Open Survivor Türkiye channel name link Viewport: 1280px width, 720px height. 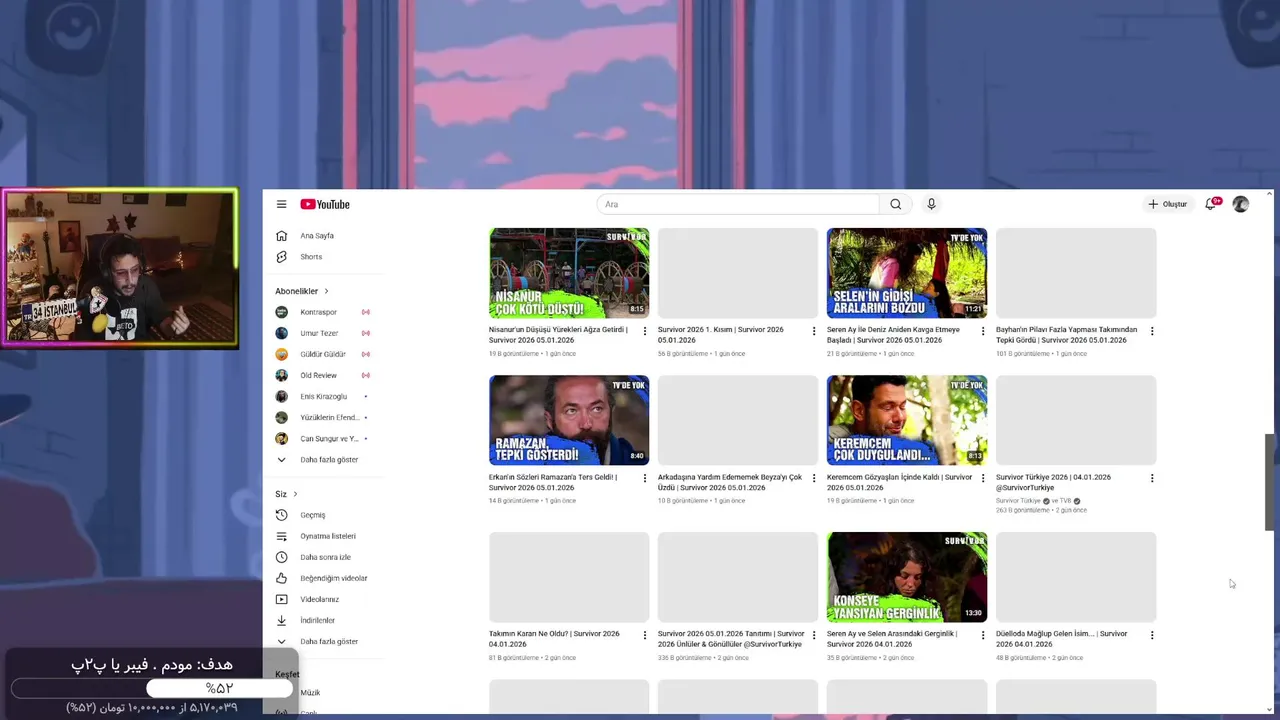click(x=1018, y=501)
